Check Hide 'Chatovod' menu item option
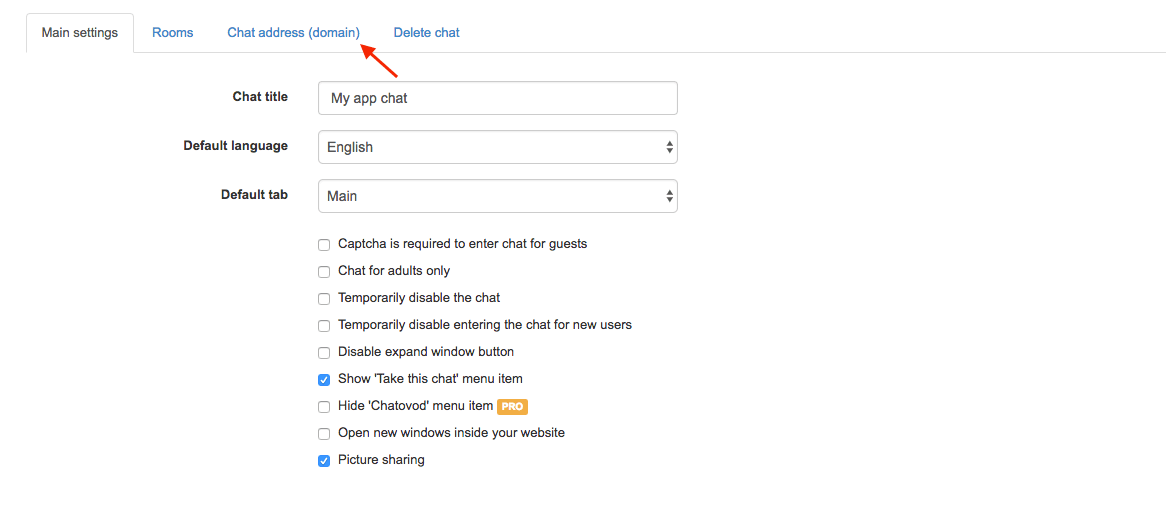 (324, 407)
